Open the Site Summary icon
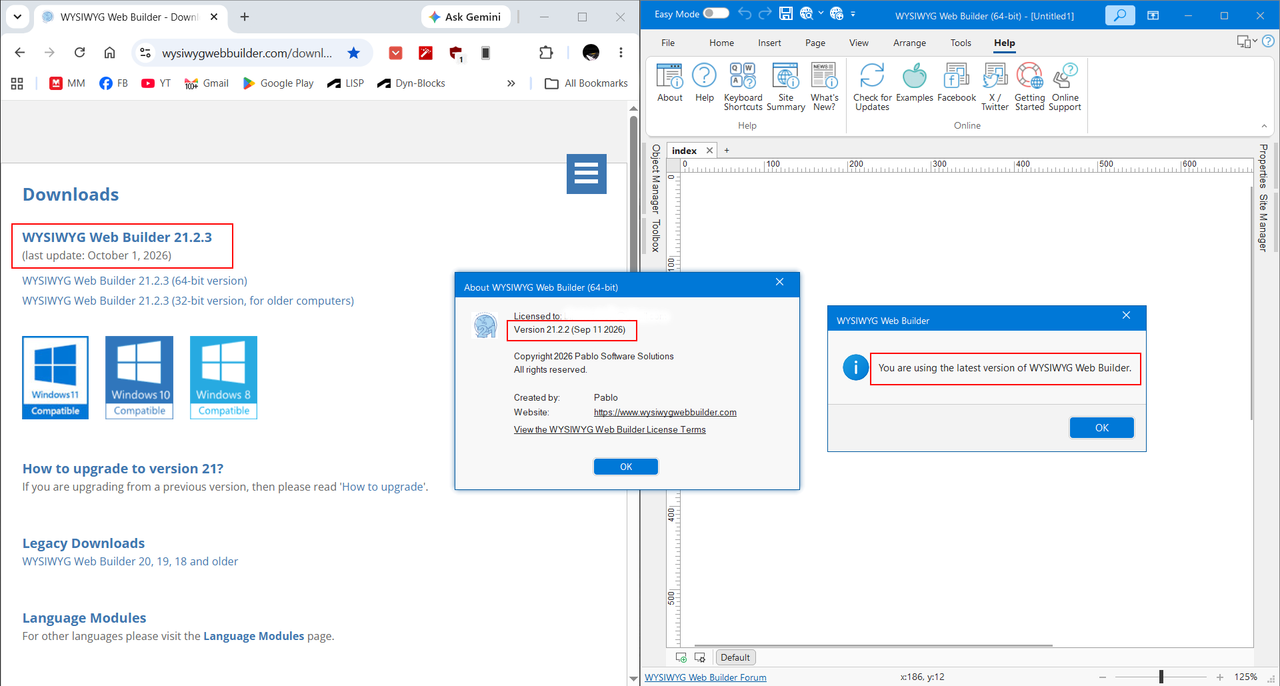Image resolution: width=1280 pixels, height=686 pixels. pos(786,87)
